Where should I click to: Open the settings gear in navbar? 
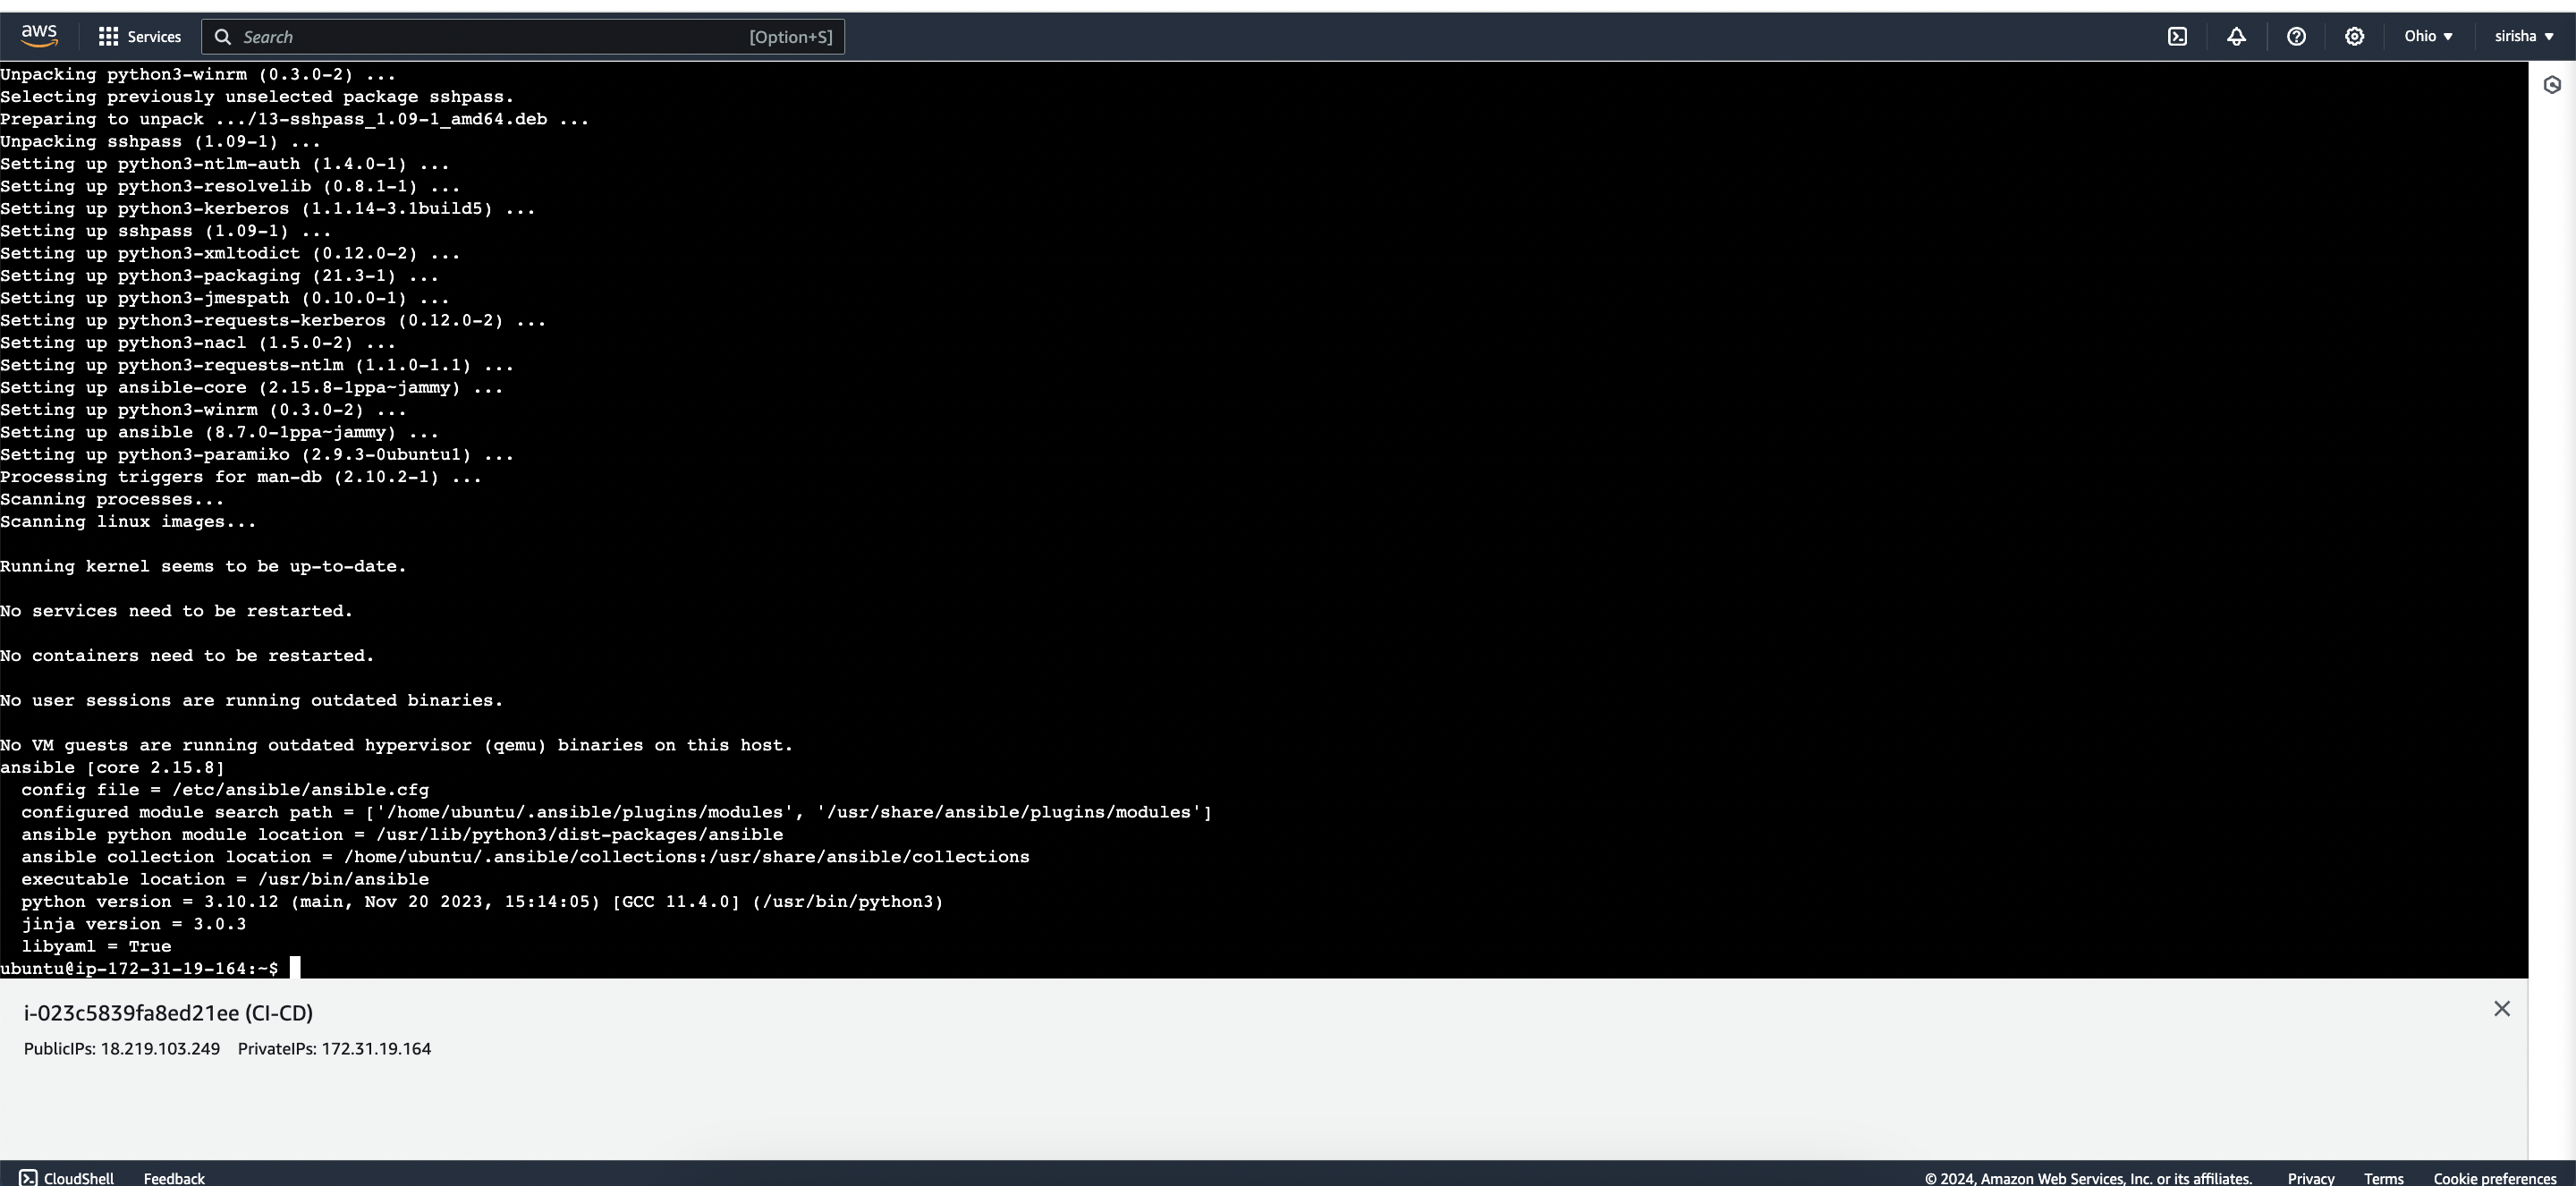click(x=2354, y=37)
